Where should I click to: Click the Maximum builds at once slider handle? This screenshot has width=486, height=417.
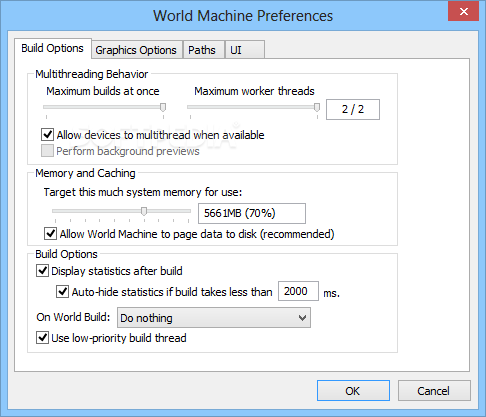pyautogui.click(x=163, y=107)
